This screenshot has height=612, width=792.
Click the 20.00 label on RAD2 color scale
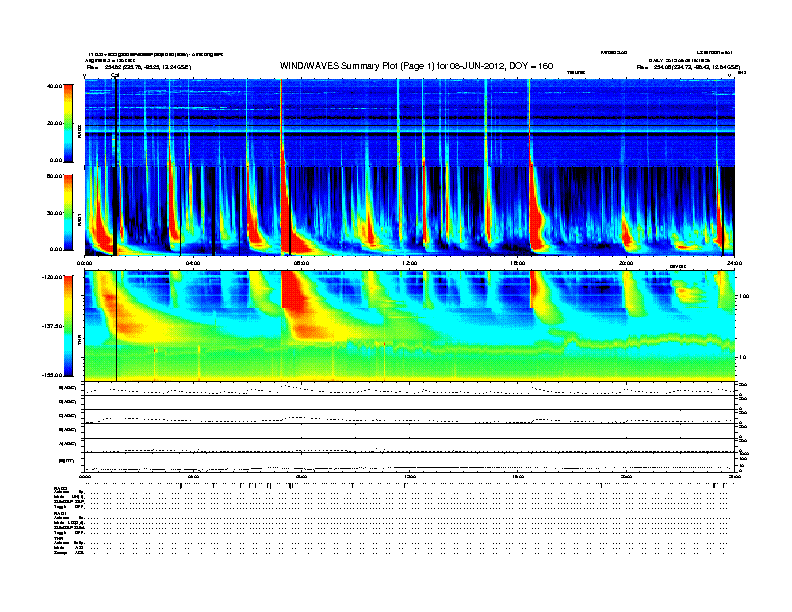tap(54, 123)
